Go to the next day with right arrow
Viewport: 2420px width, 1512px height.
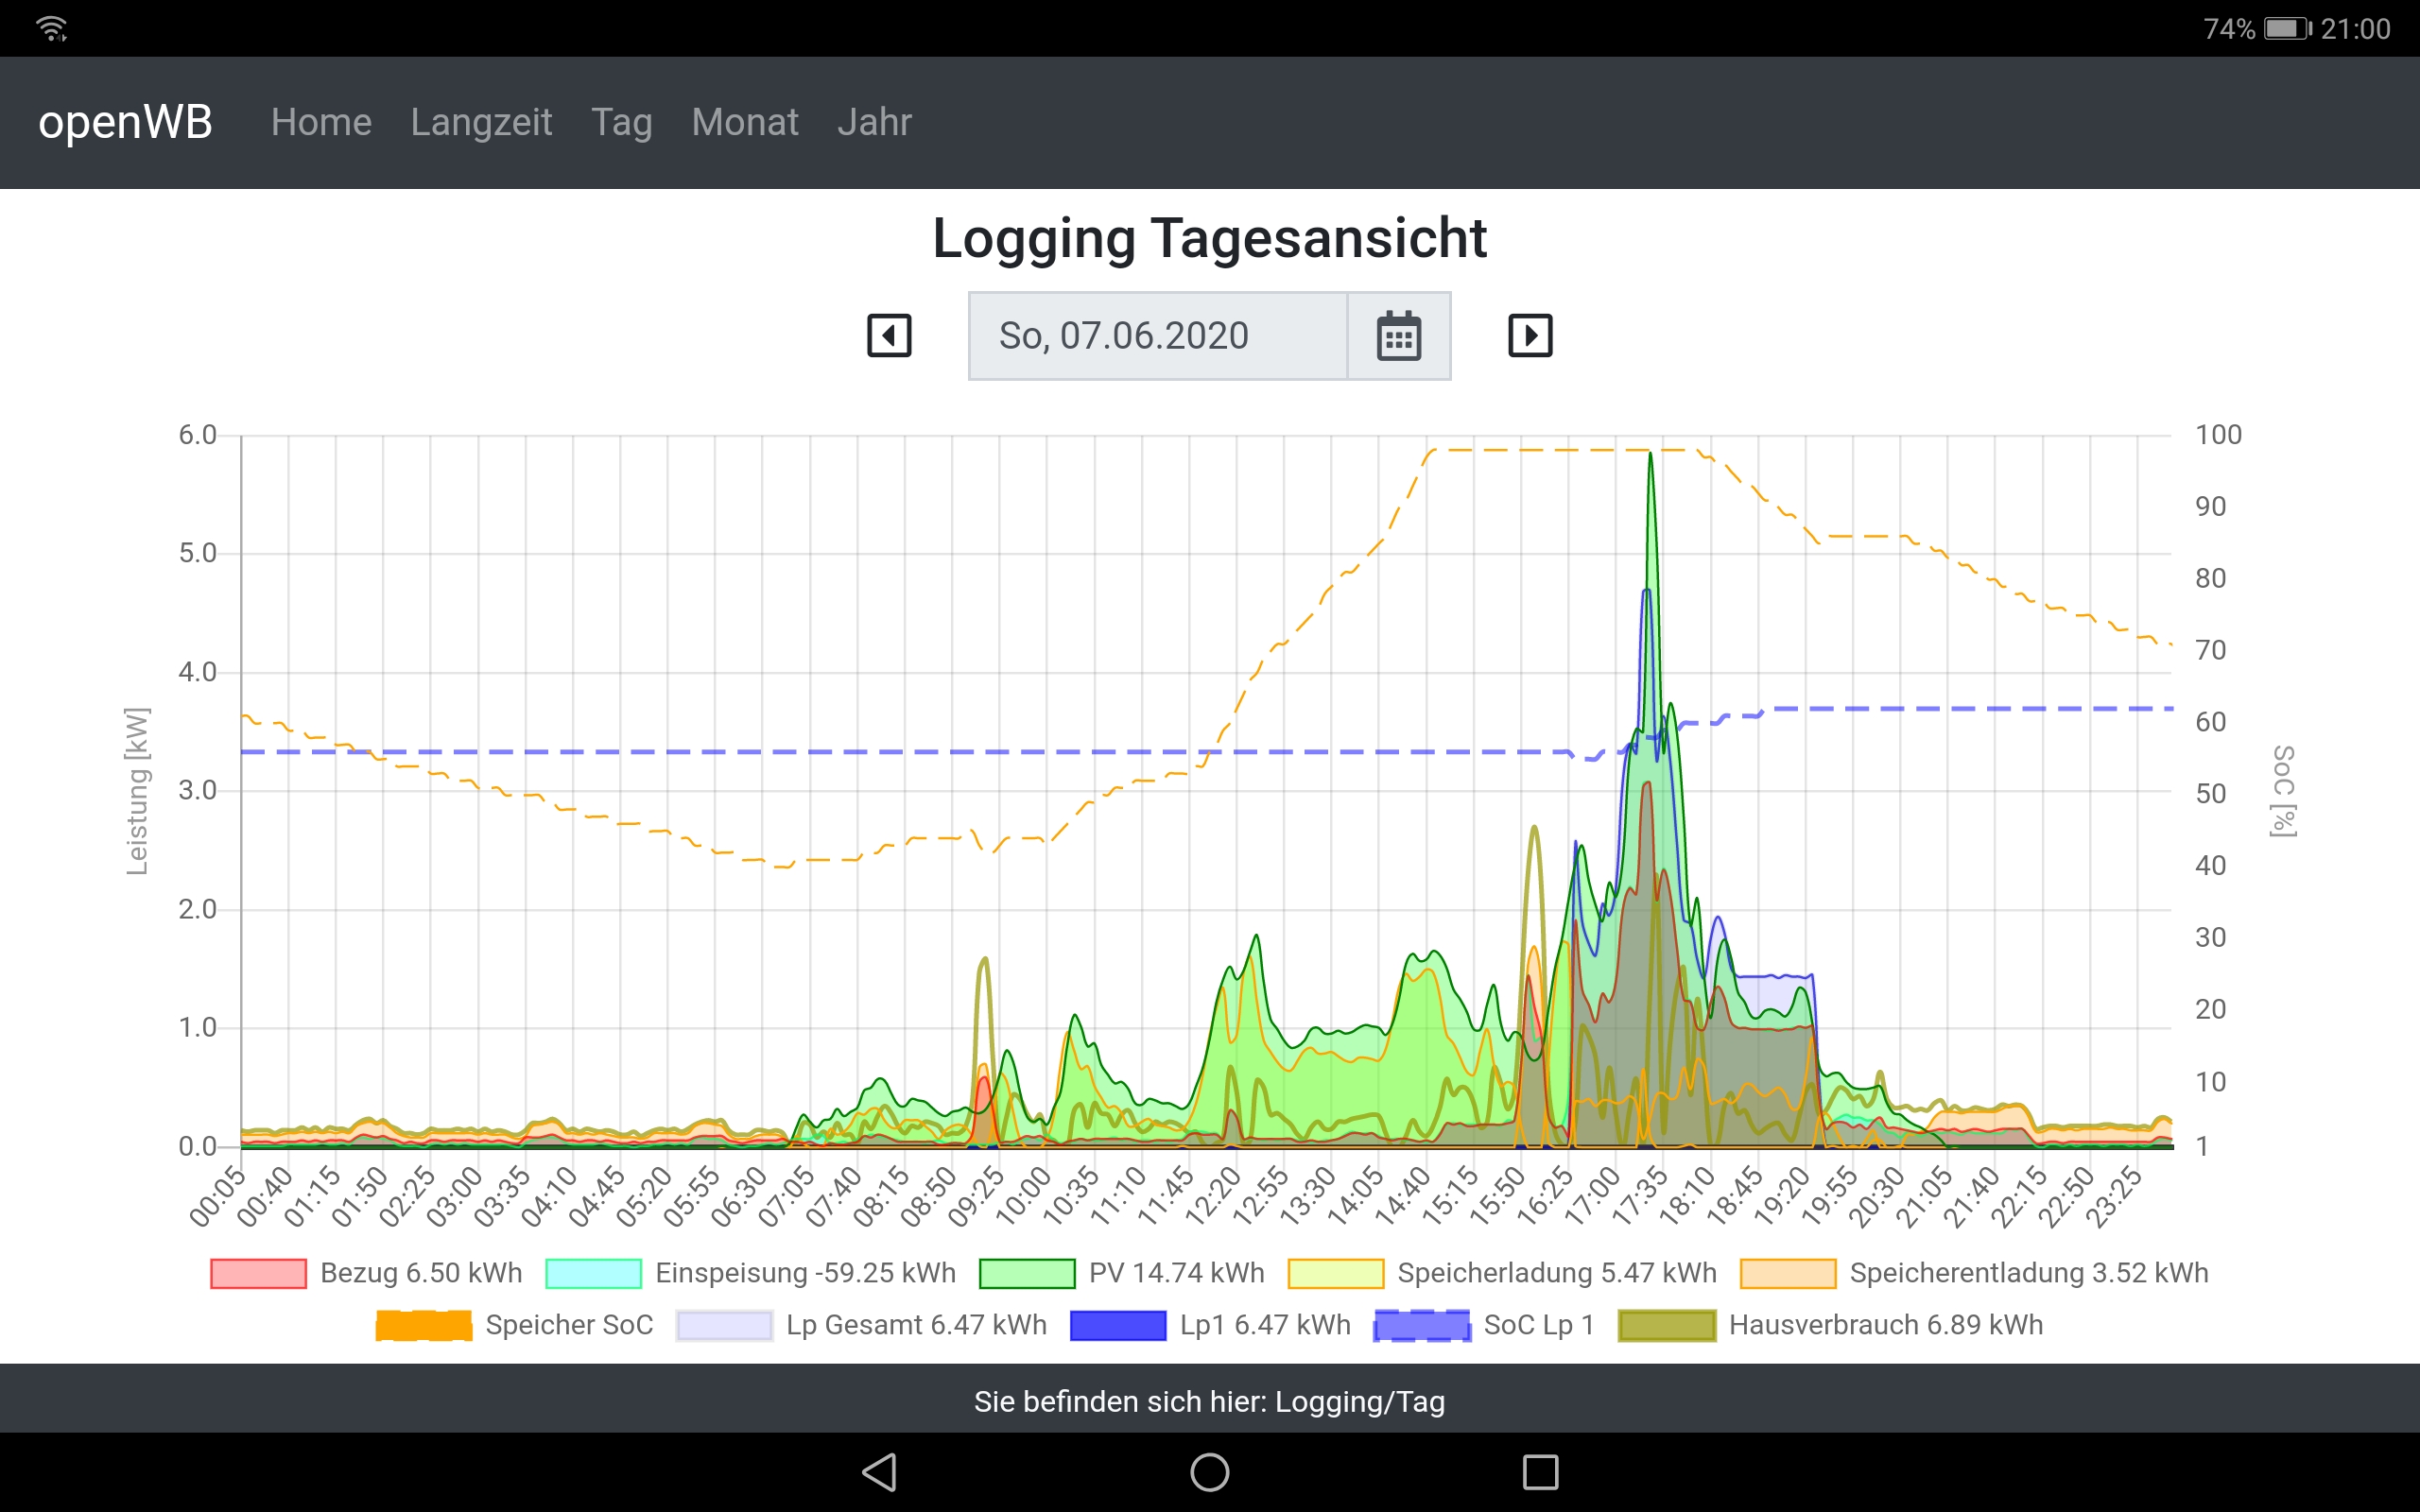pyautogui.click(x=1529, y=335)
